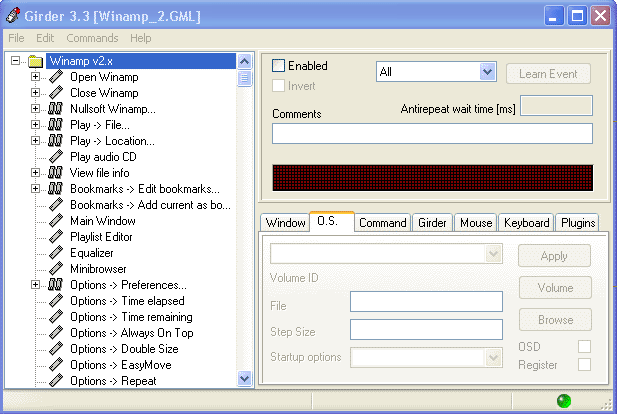Click the Apply button
The image size is (618, 415).
coord(554,256)
